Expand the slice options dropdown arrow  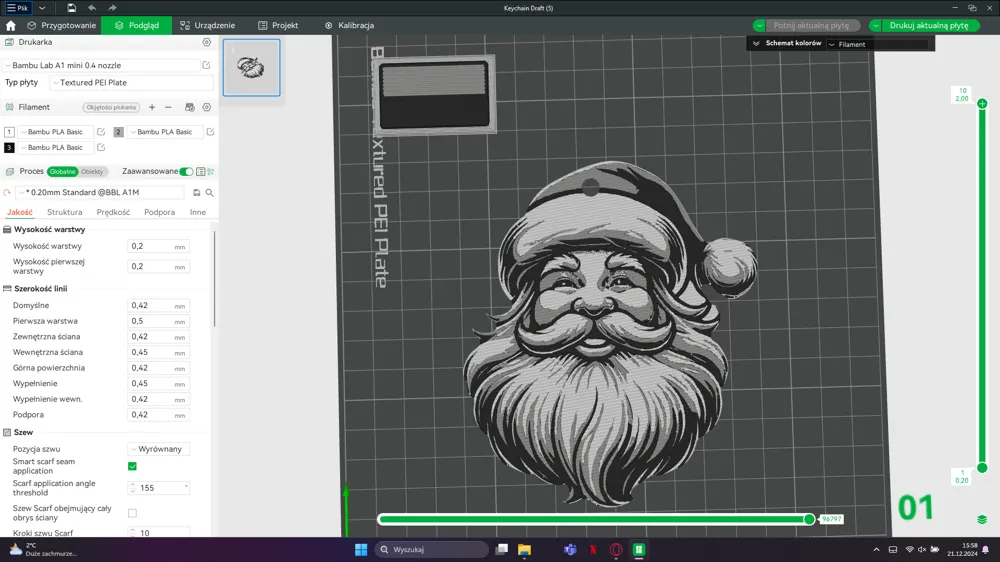tap(759, 26)
